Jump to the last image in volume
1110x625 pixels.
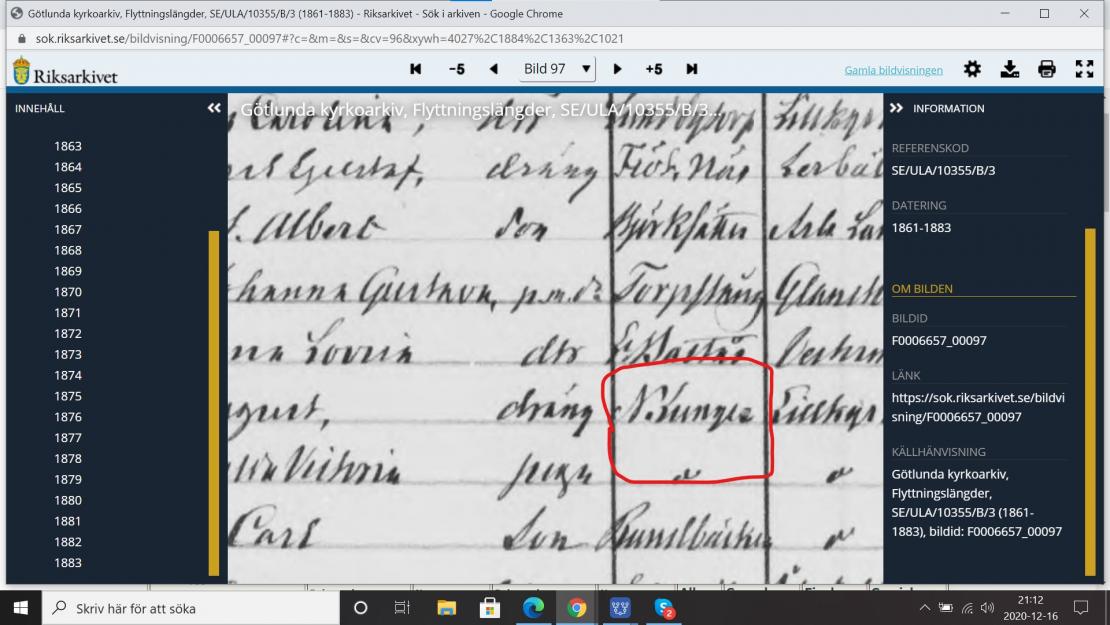692,69
